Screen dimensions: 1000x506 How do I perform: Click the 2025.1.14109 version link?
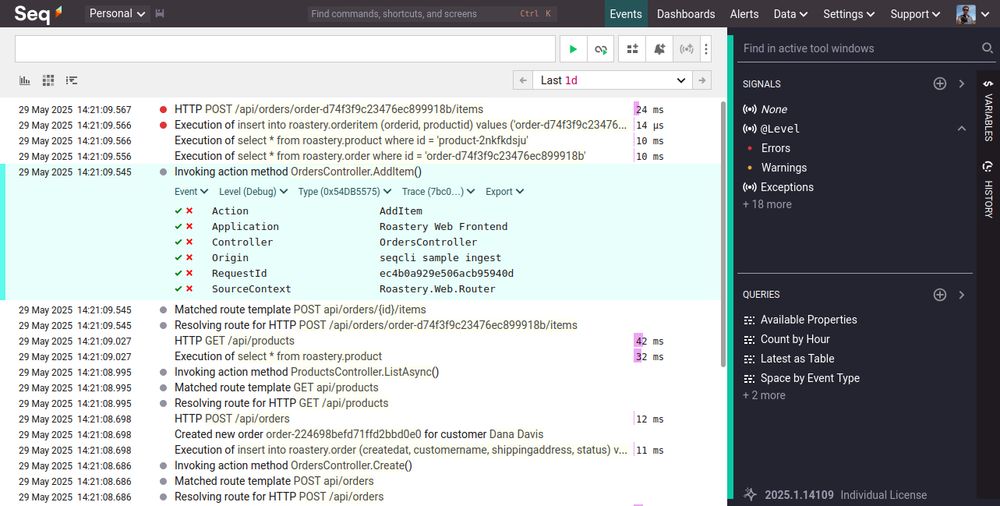click(799, 495)
